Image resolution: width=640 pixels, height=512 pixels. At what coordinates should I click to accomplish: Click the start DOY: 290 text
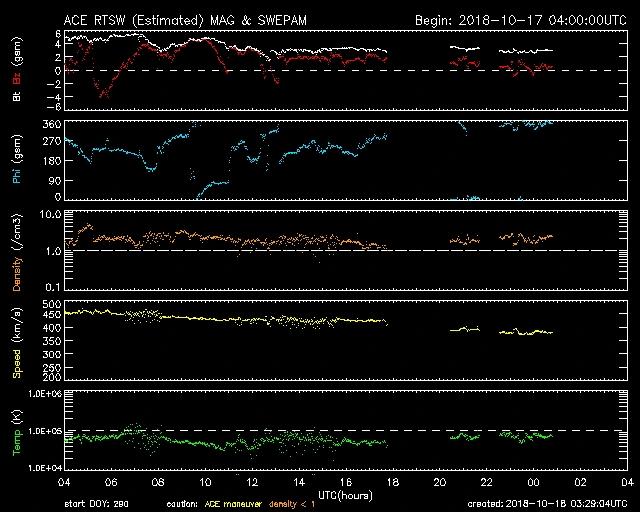pyautogui.click(x=96, y=504)
